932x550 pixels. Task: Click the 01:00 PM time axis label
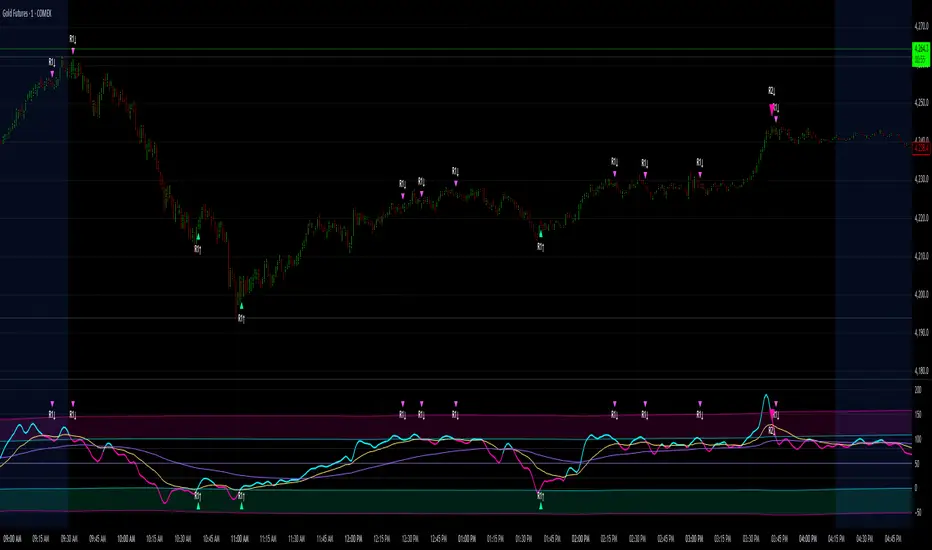click(467, 539)
